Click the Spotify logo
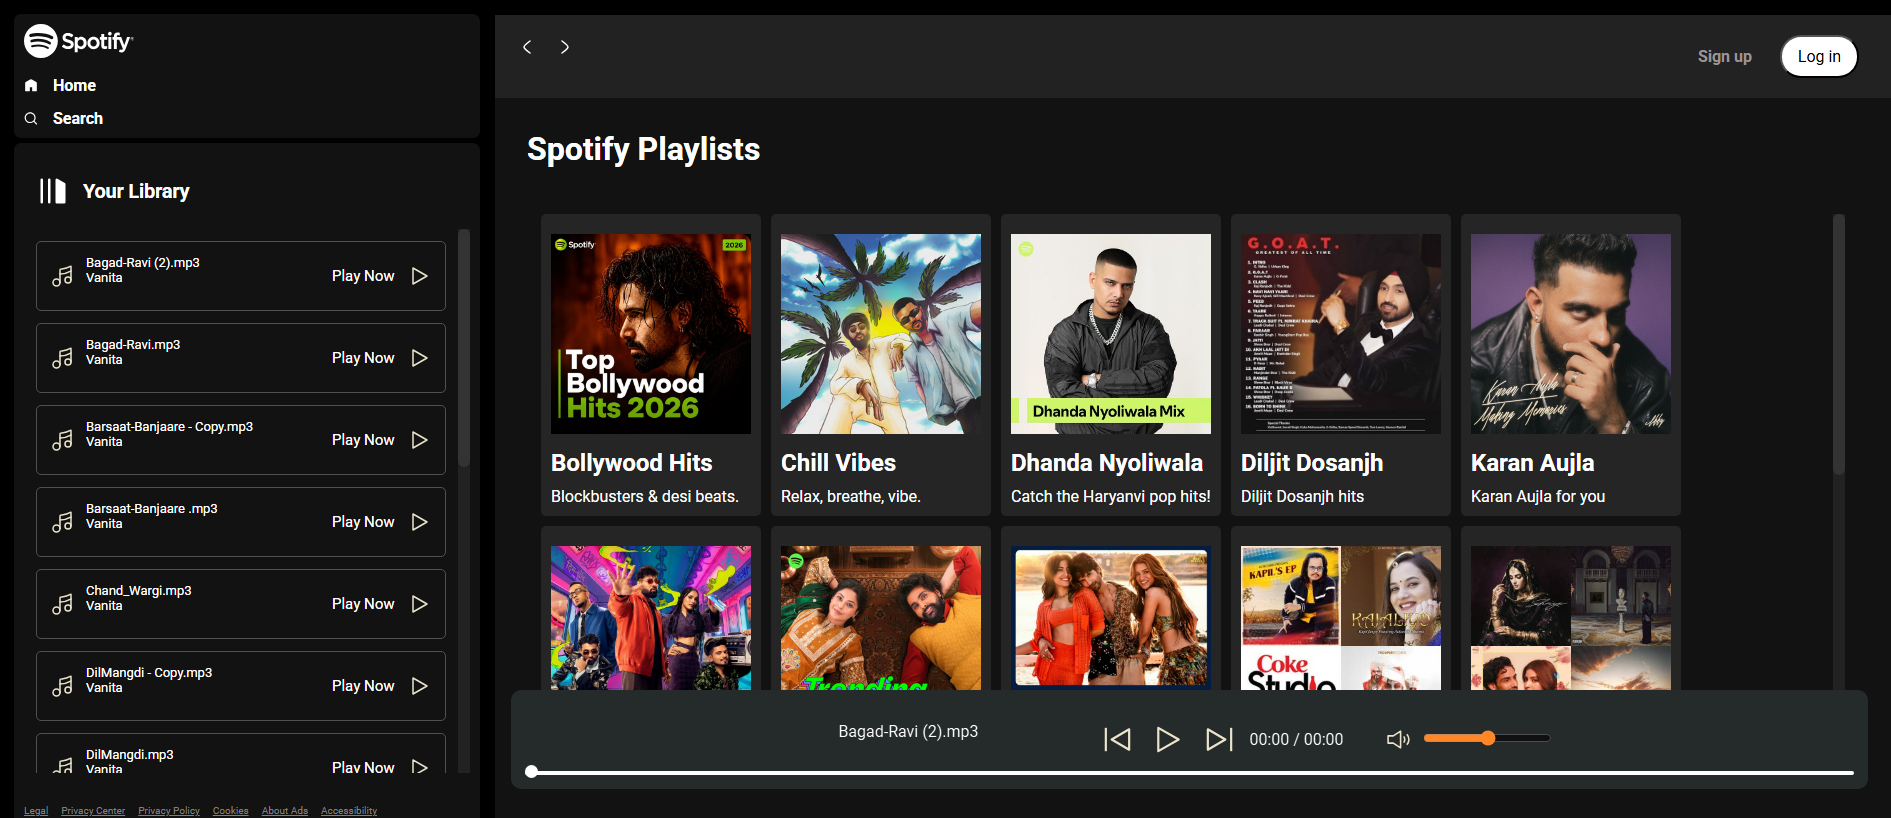Image resolution: width=1891 pixels, height=818 pixels. tap(78, 41)
